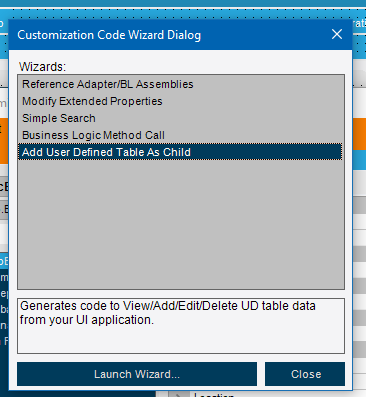Click the Customization Code Wizard Dialog title

tap(109, 35)
